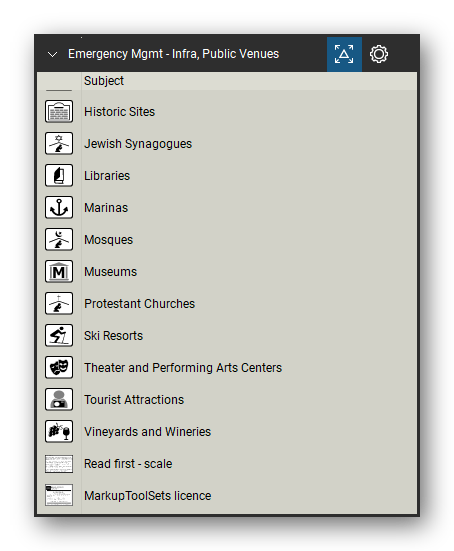
Task: Click the 'Jewish Synagogues' label
Action: point(138,144)
